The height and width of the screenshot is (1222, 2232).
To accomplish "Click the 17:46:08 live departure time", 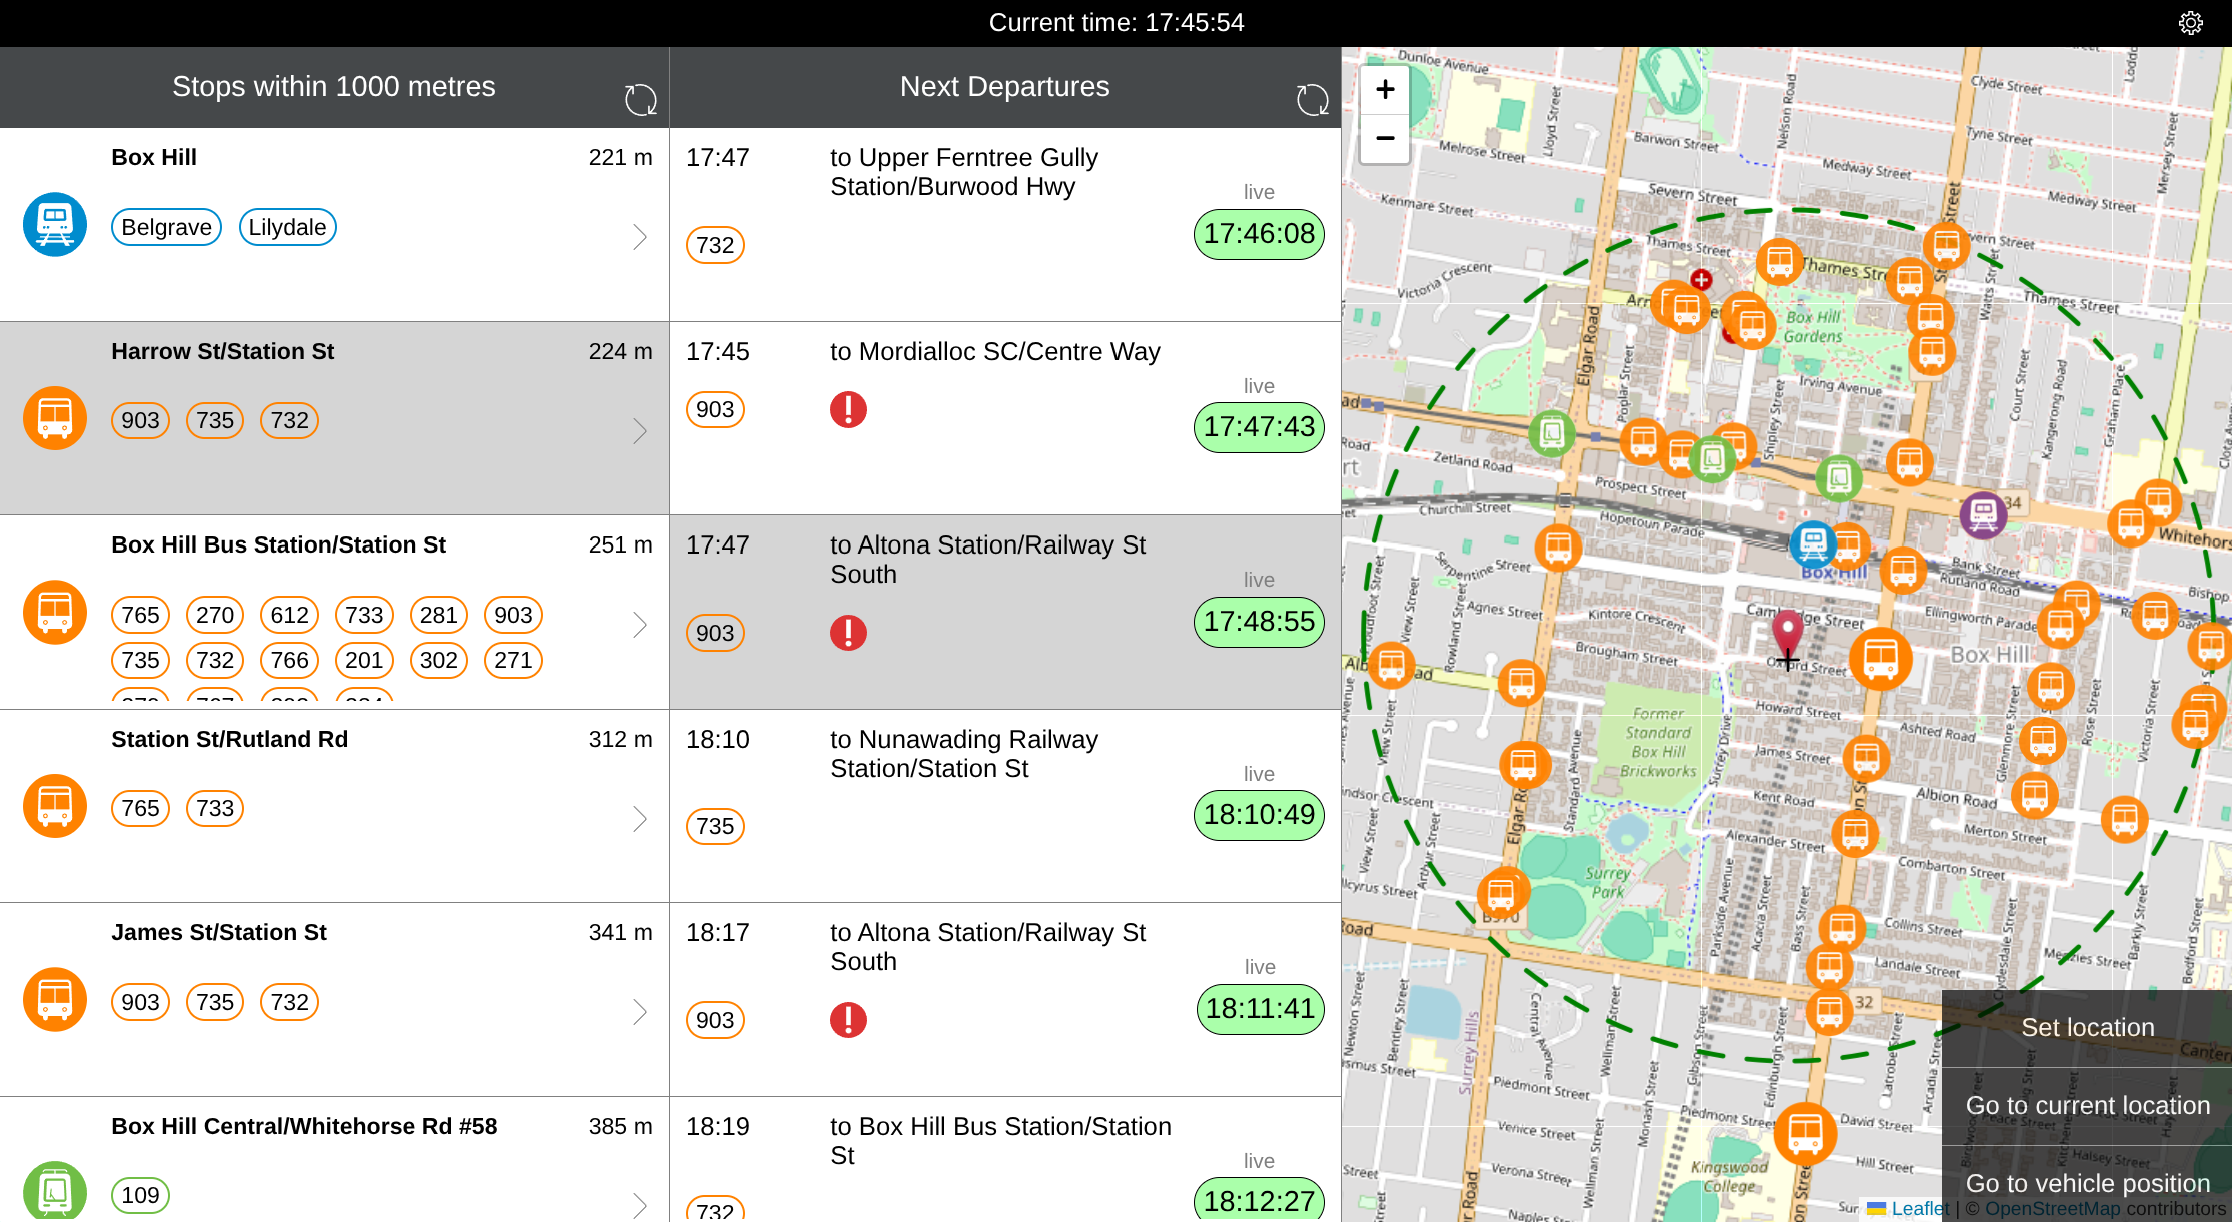I will (x=1259, y=234).
